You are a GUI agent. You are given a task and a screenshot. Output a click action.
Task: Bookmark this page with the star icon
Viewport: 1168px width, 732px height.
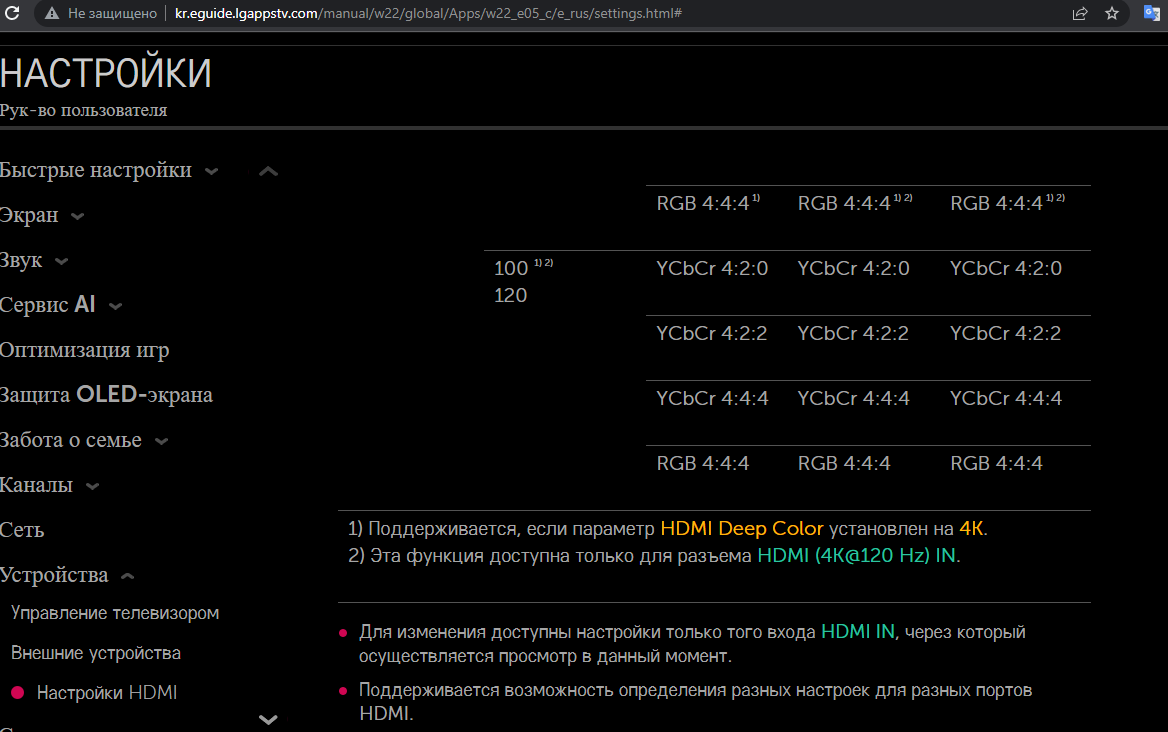point(1112,14)
